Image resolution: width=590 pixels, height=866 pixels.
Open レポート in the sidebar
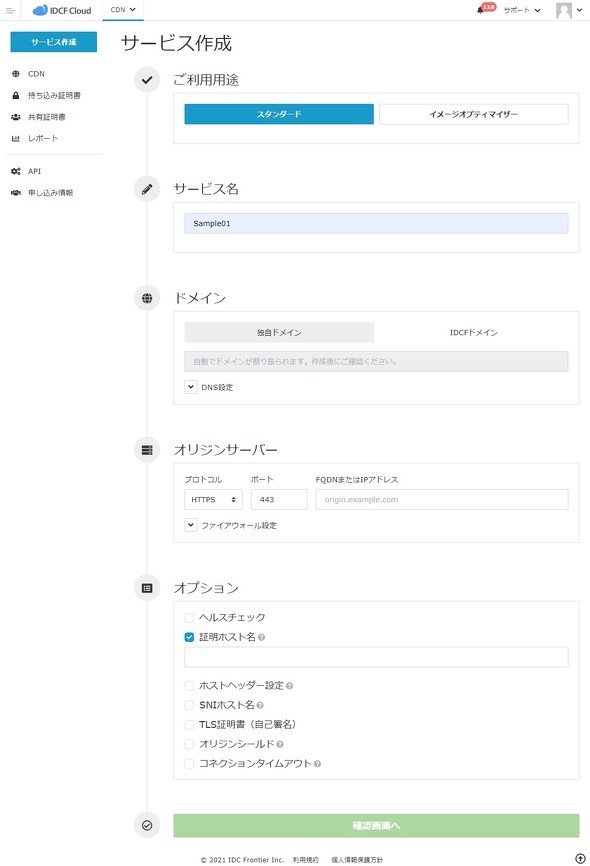tap(43, 138)
